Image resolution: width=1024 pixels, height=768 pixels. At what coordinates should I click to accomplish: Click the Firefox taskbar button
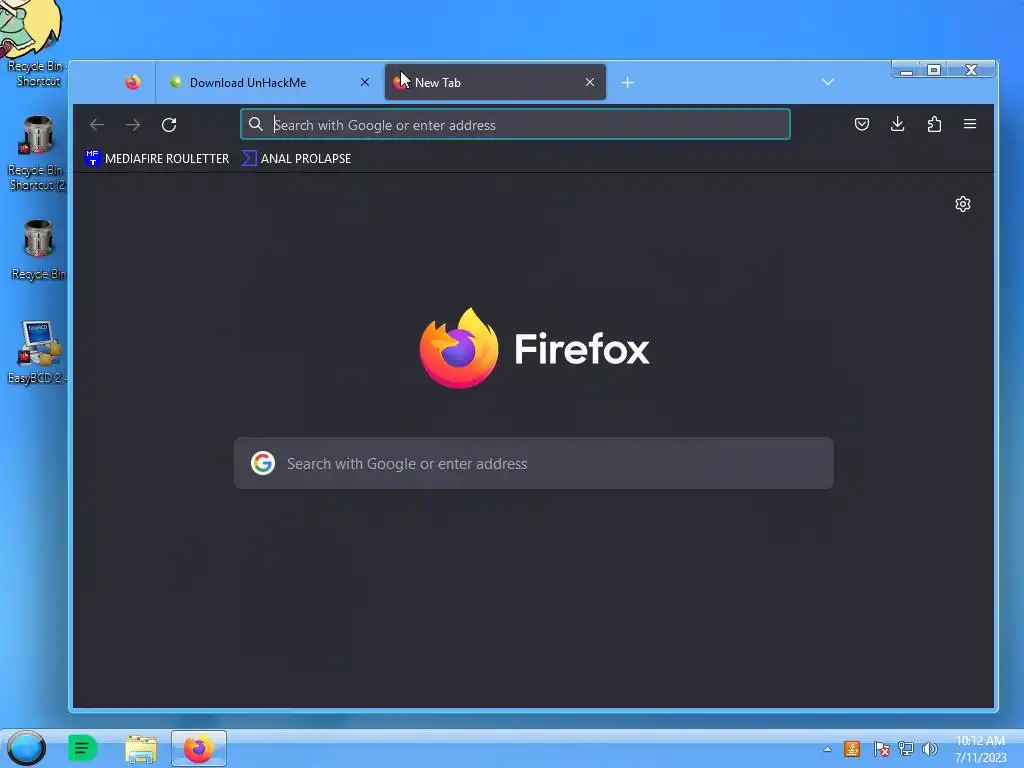199,748
